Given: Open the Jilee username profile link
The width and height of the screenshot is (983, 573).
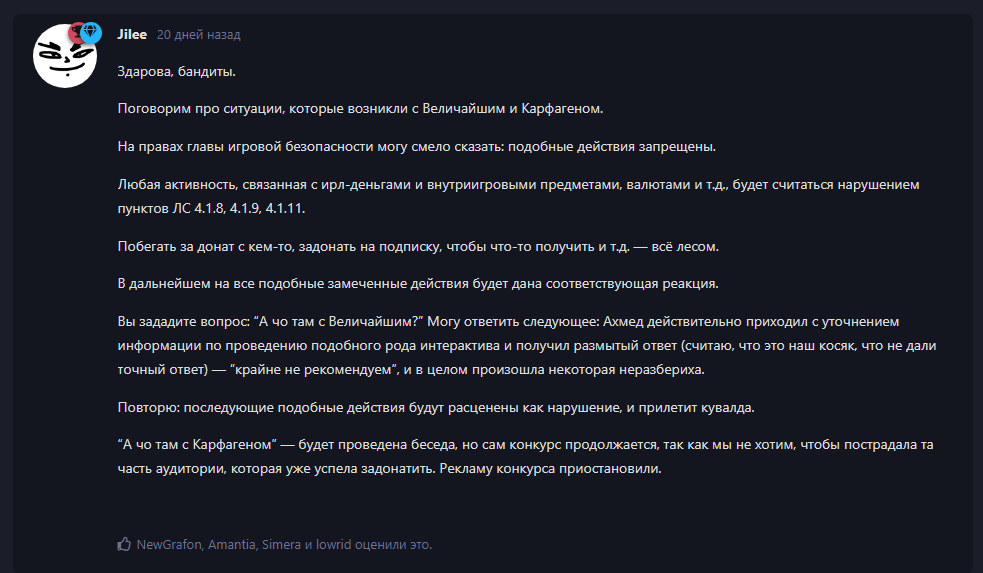Looking at the screenshot, I should click(x=132, y=34).
